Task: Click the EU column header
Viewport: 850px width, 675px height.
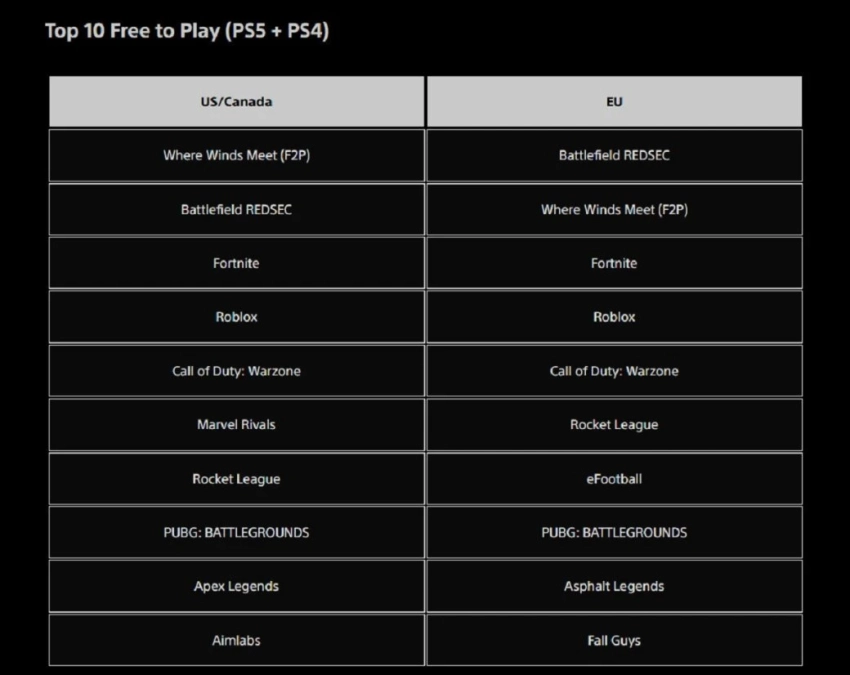Action: pos(614,101)
